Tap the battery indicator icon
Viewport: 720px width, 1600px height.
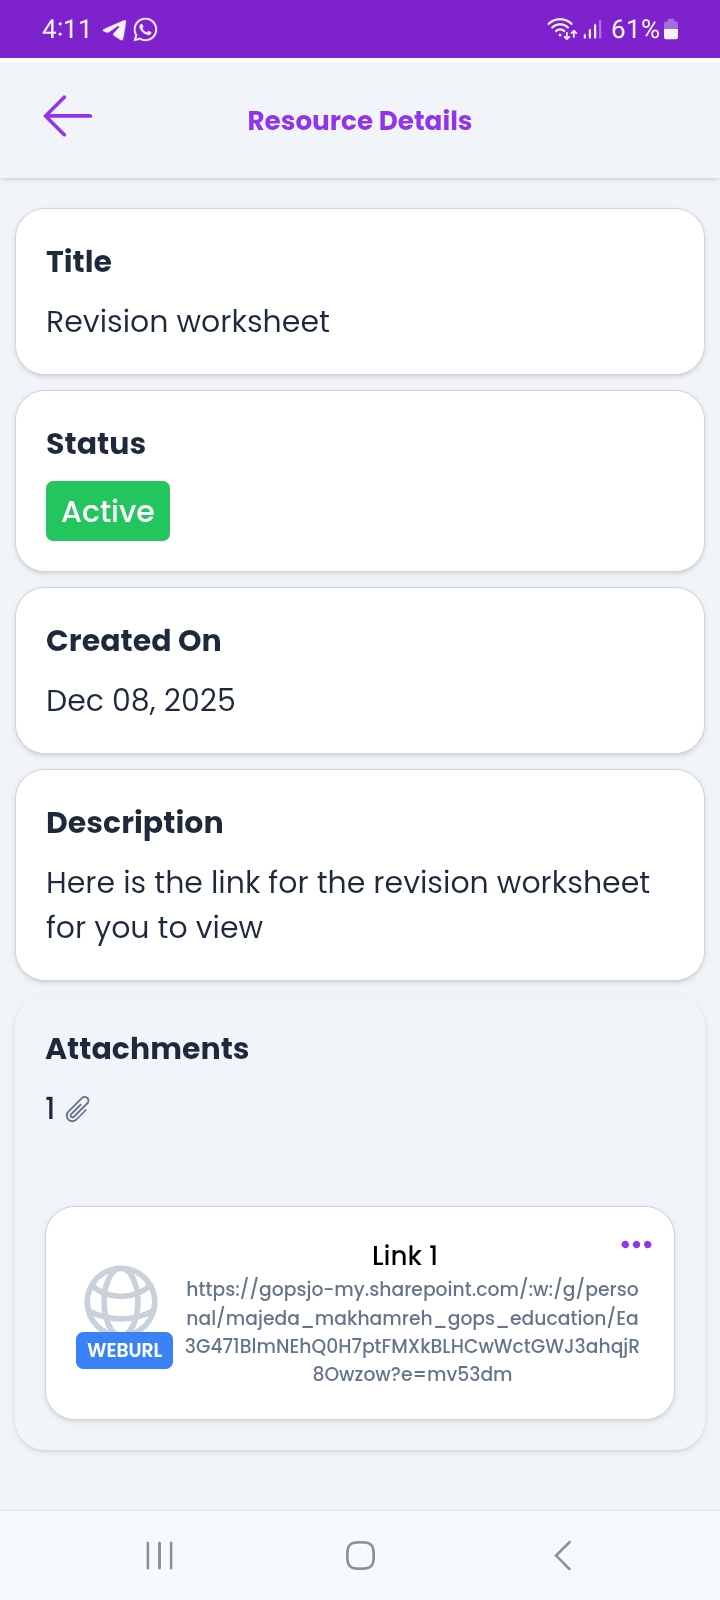(x=671, y=30)
